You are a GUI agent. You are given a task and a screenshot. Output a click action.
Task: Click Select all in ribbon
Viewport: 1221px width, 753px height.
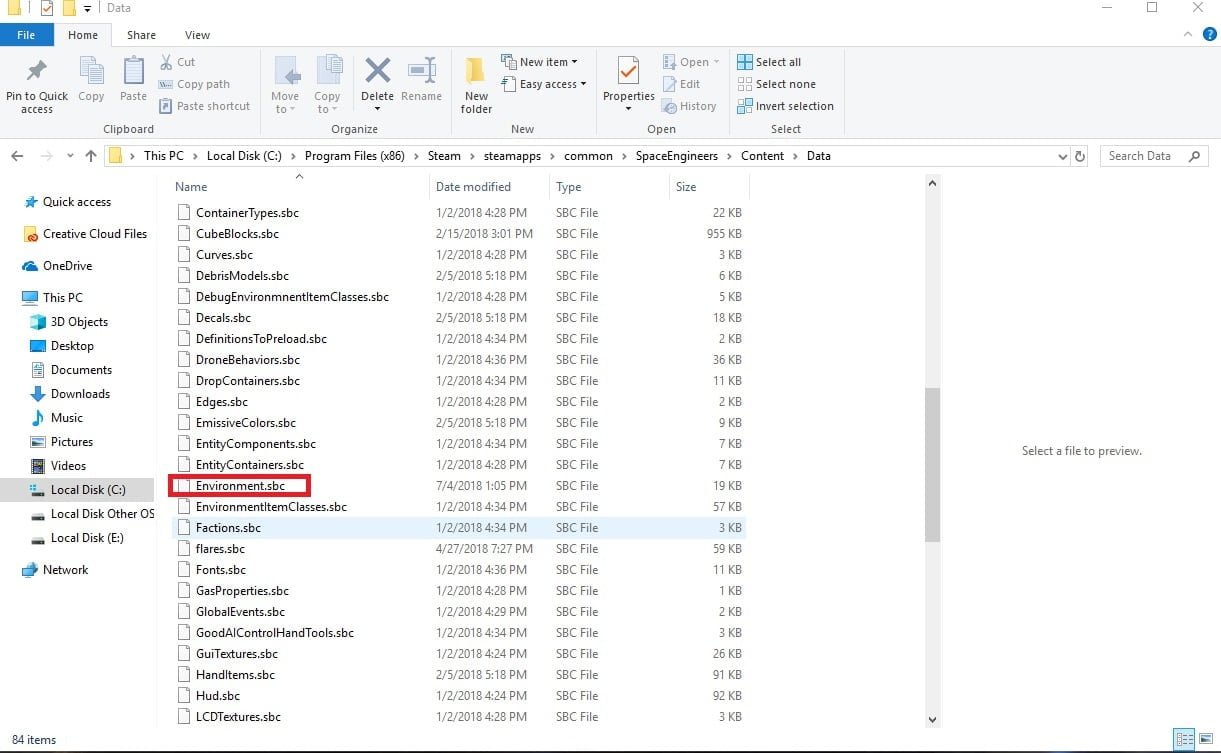769,62
